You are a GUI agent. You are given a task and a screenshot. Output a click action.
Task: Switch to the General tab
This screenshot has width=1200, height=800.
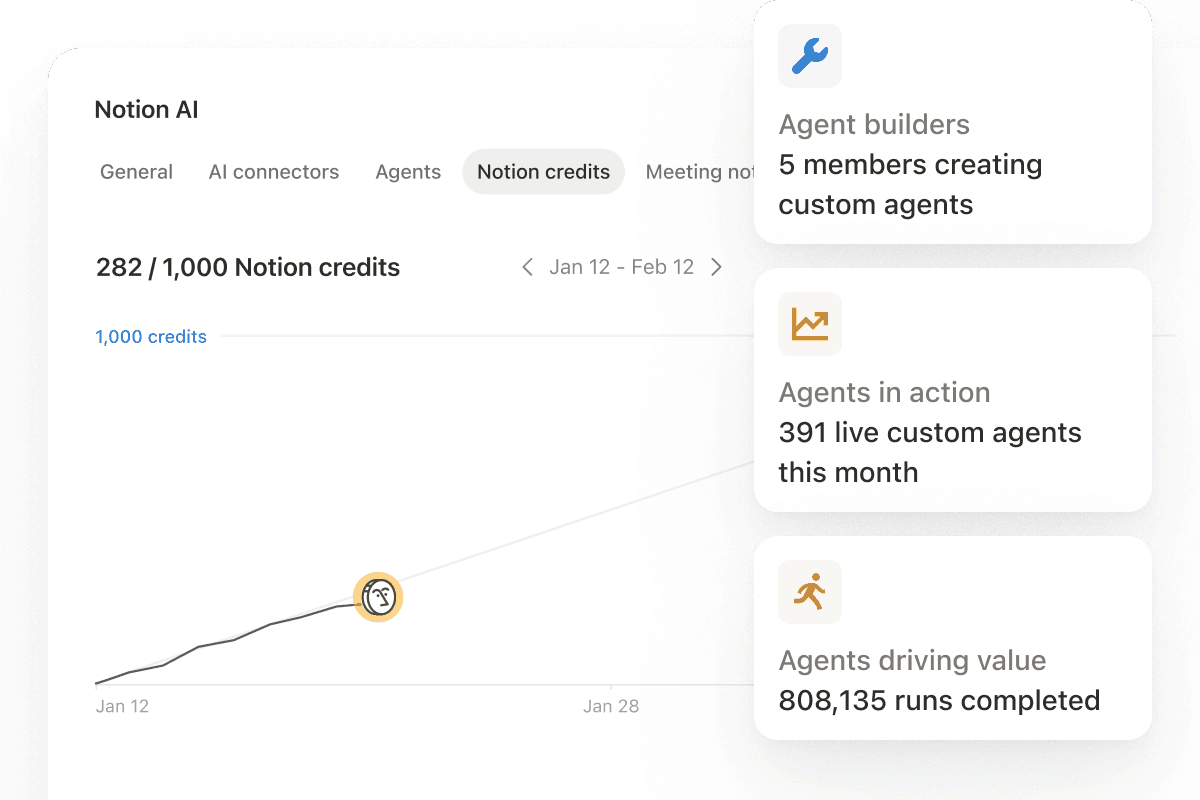pos(136,172)
